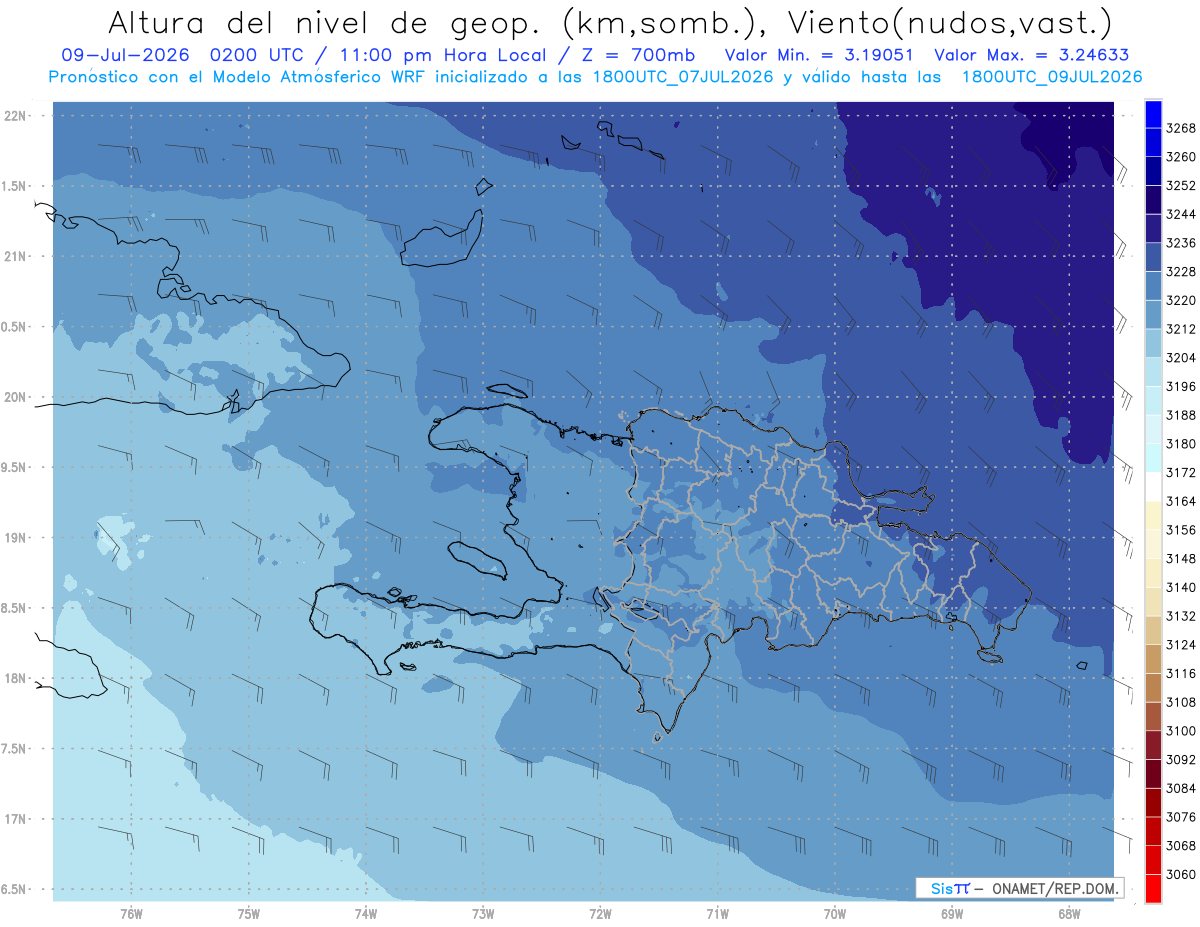The image size is (1200, 927).
Task: Click the '6.5N' latitude label
Action: point(15,889)
